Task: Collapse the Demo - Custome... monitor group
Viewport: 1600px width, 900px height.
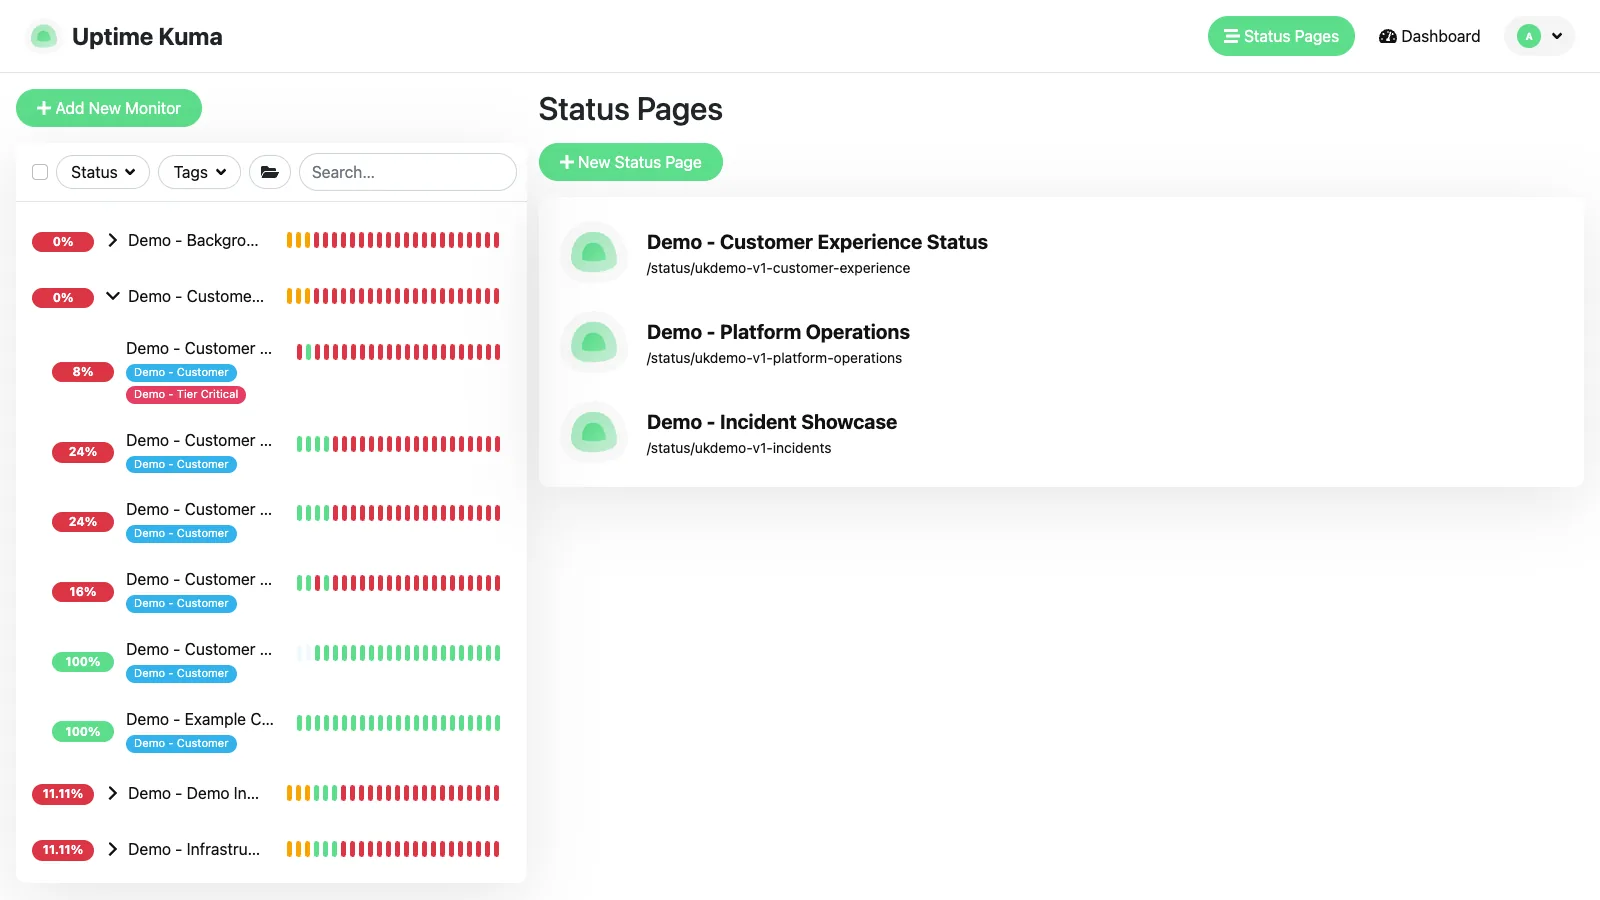Action: pos(113,296)
